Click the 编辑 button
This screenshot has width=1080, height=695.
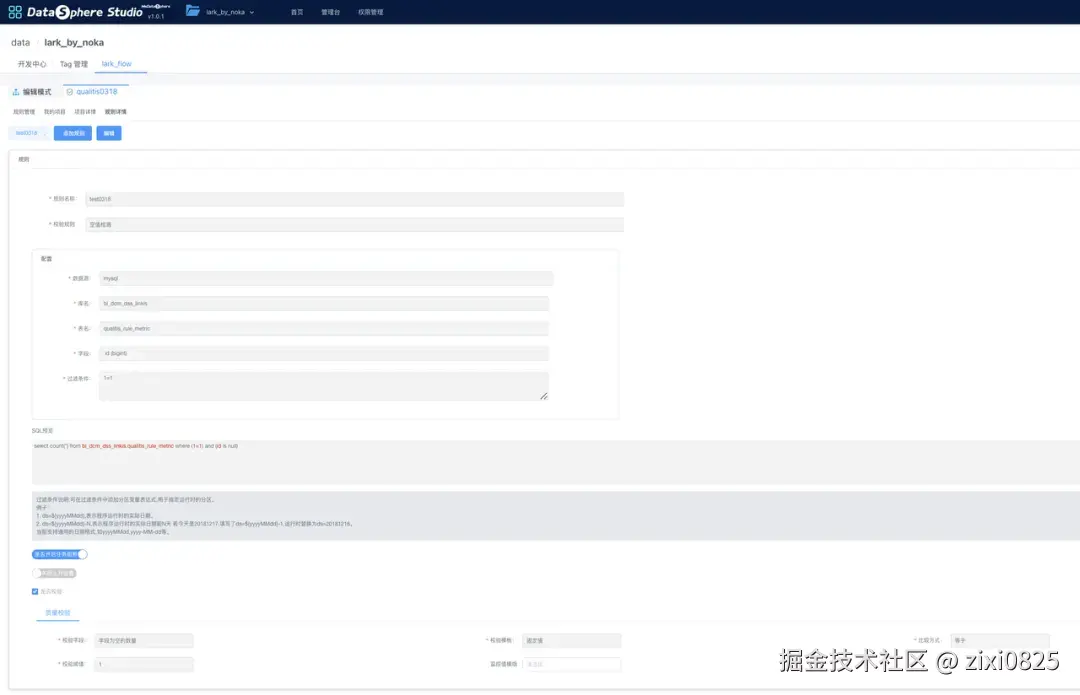(108, 132)
